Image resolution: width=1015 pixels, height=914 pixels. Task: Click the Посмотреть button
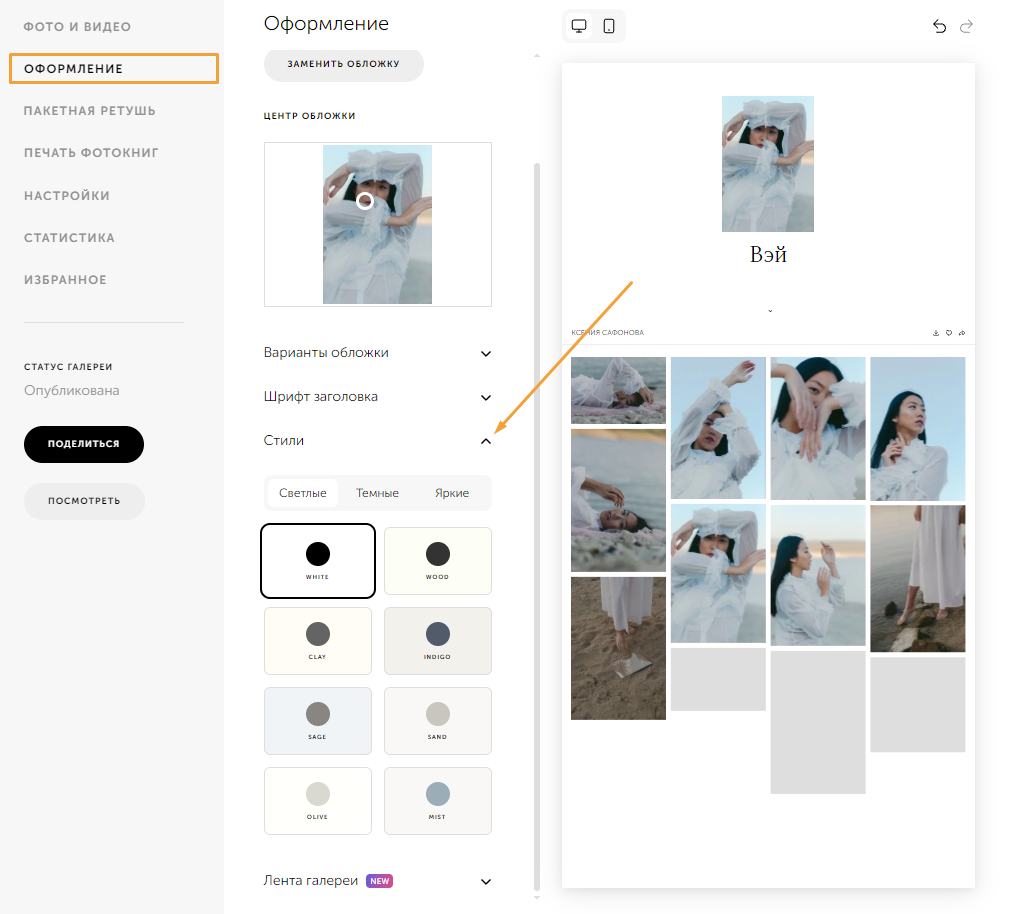pyautogui.click(x=84, y=501)
